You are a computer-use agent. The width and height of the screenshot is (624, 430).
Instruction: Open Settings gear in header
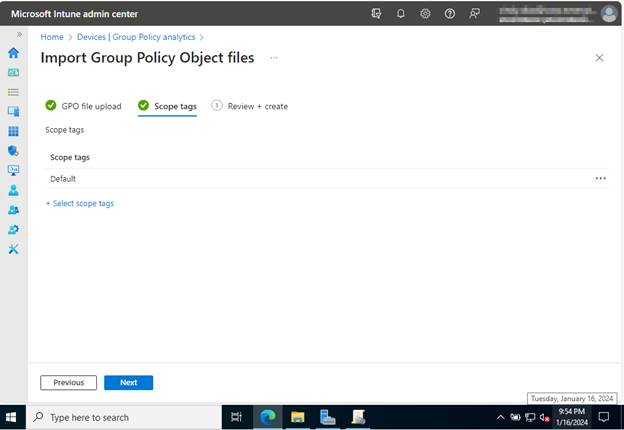click(x=425, y=14)
